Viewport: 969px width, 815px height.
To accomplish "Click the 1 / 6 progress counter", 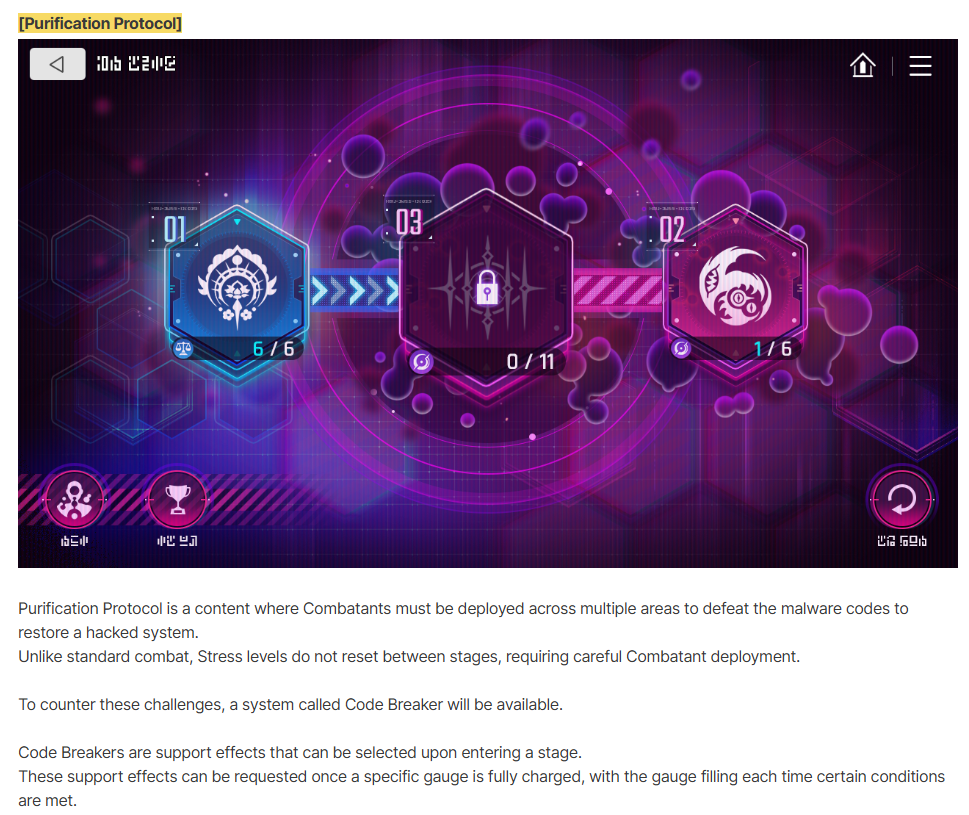I will [772, 349].
